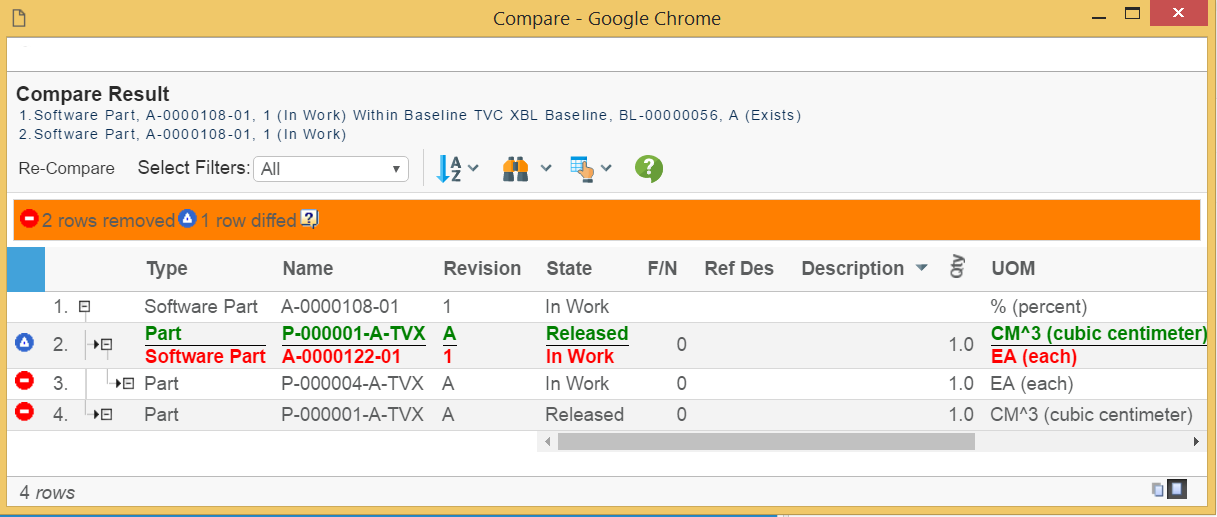Sort by the Name column header

pos(308,268)
